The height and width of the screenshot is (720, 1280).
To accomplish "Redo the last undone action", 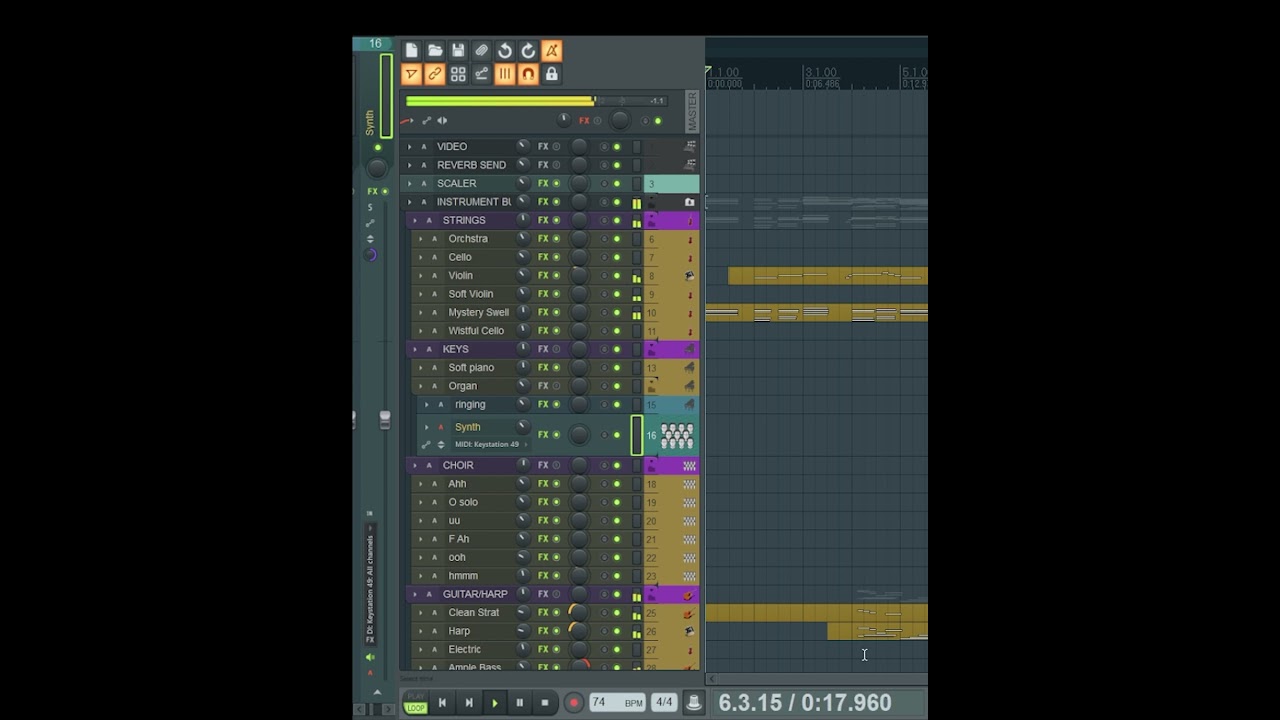I will tap(528, 50).
